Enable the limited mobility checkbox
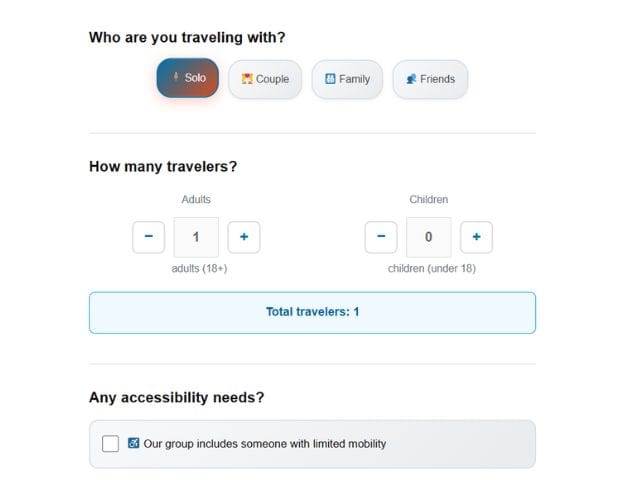The image size is (640, 480). [x=110, y=443]
